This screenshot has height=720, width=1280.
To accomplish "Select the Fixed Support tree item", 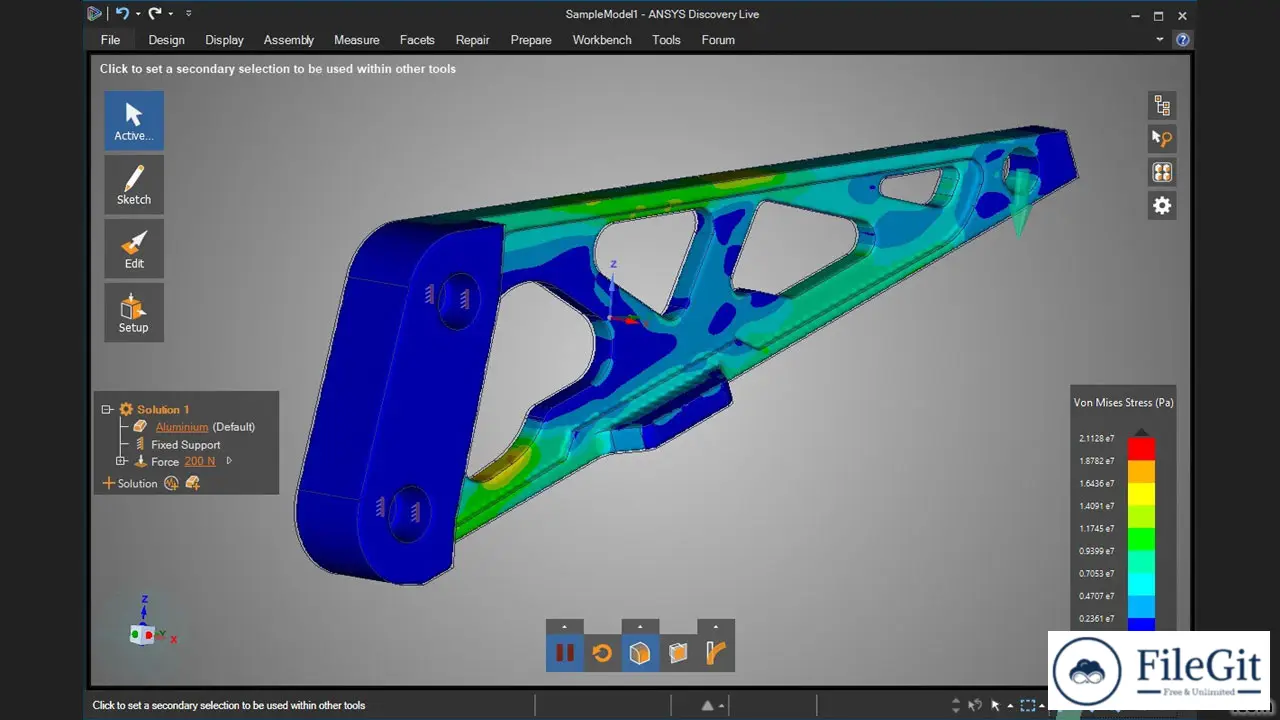I will 186,445.
